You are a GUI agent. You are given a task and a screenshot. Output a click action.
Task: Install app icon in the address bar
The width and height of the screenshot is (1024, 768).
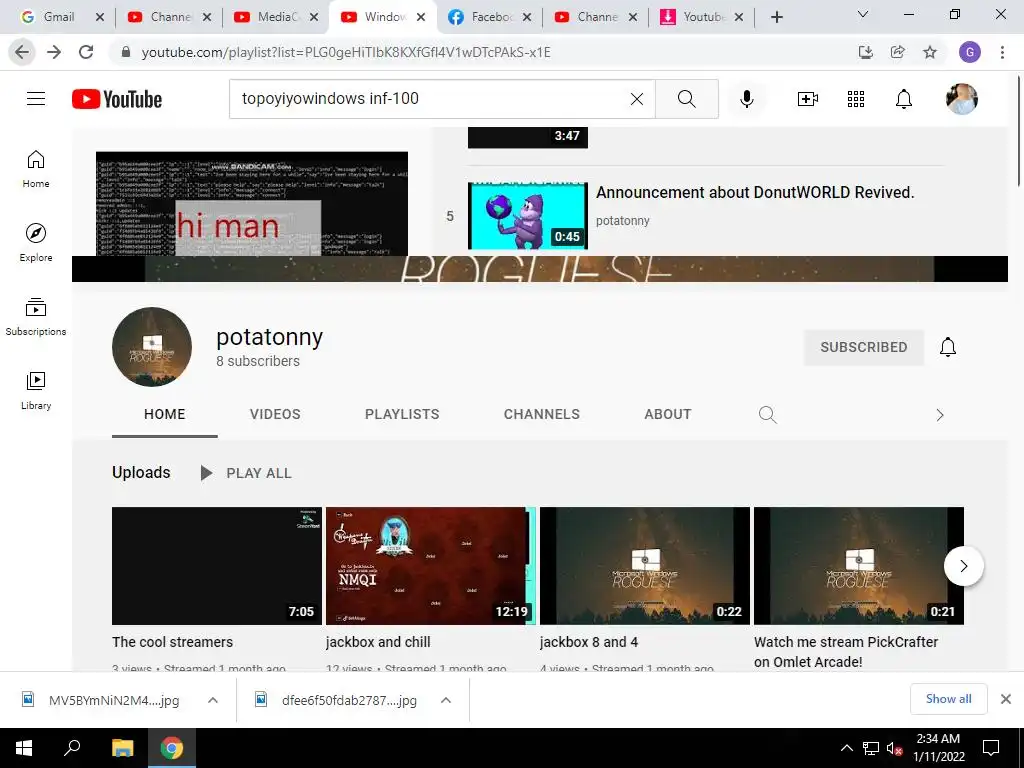[x=866, y=52]
